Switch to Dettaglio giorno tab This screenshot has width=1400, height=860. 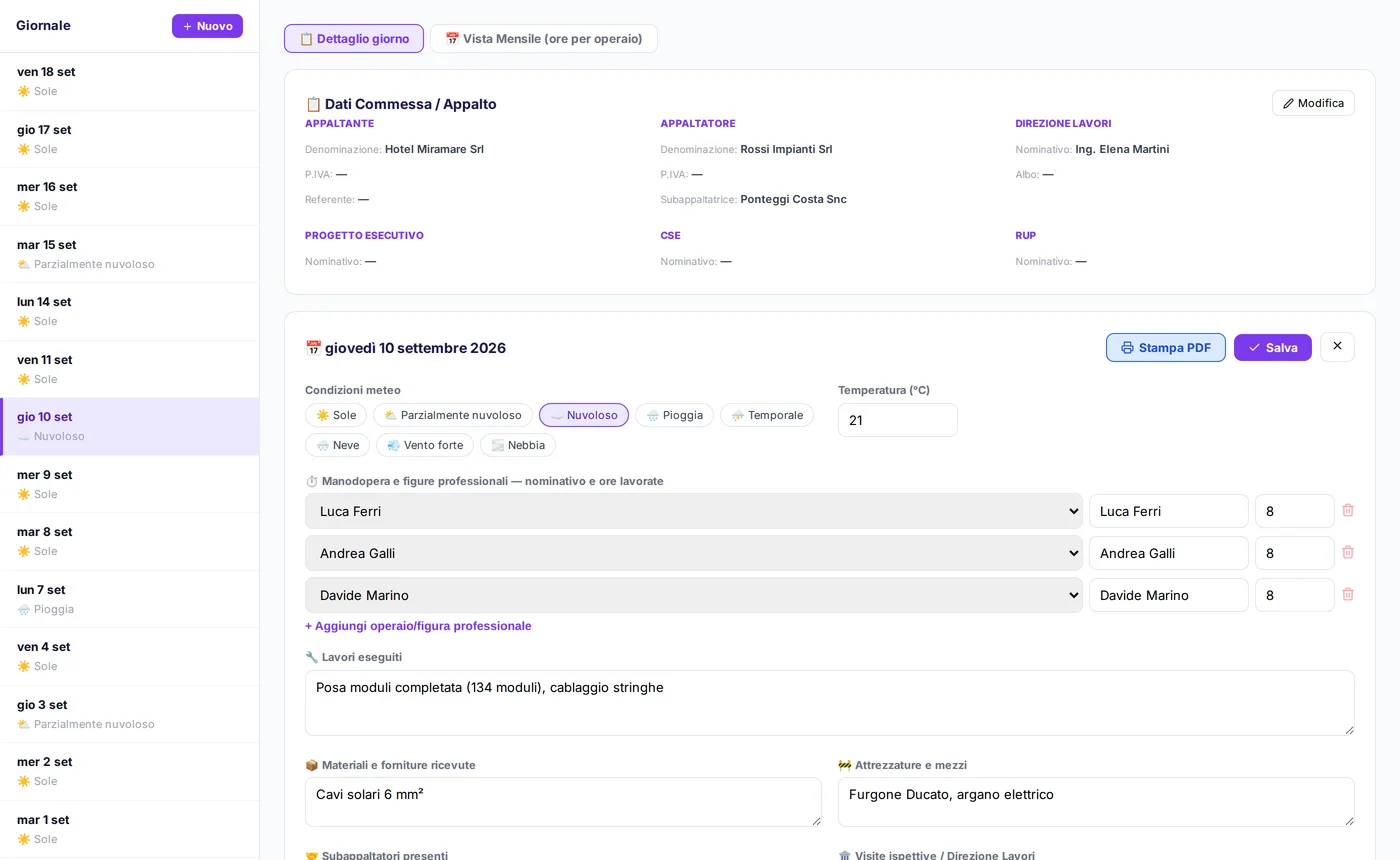point(354,39)
